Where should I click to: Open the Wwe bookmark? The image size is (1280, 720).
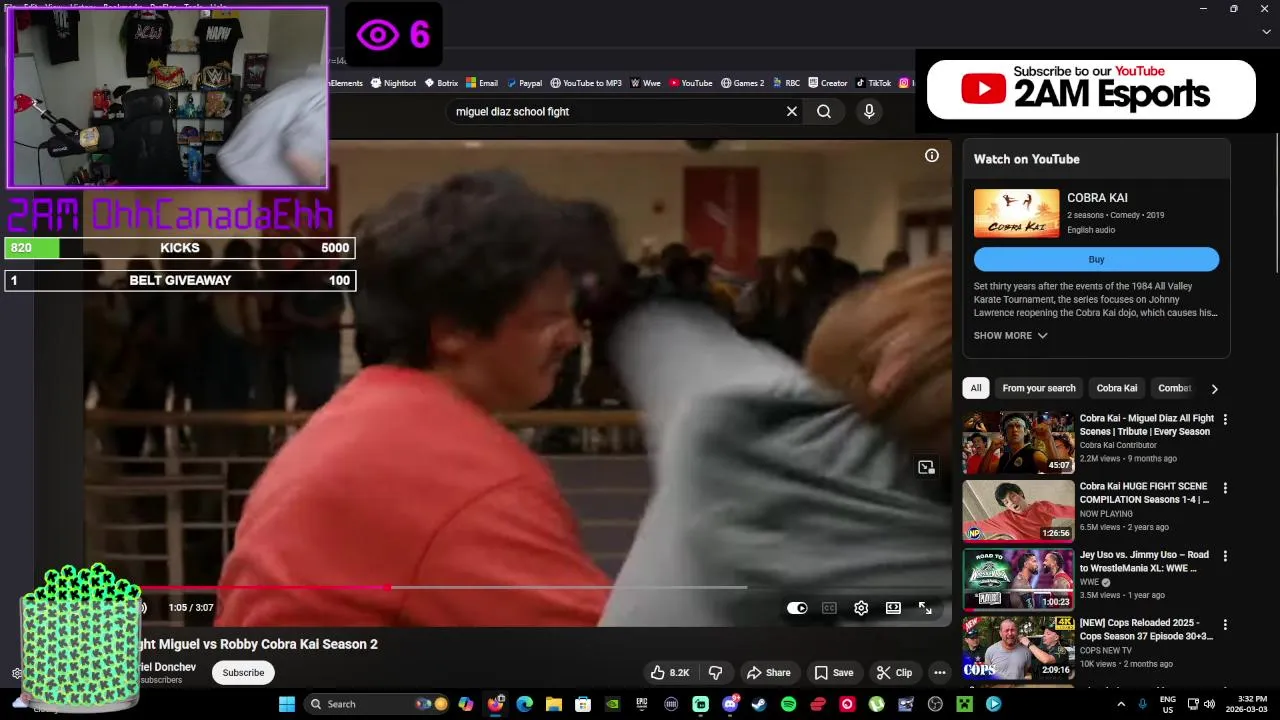pyautogui.click(x=646, y=83)
